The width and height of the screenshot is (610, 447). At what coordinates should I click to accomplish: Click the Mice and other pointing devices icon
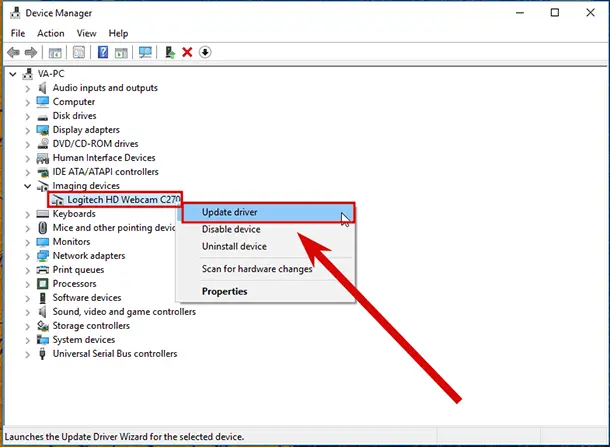[43, 228]
